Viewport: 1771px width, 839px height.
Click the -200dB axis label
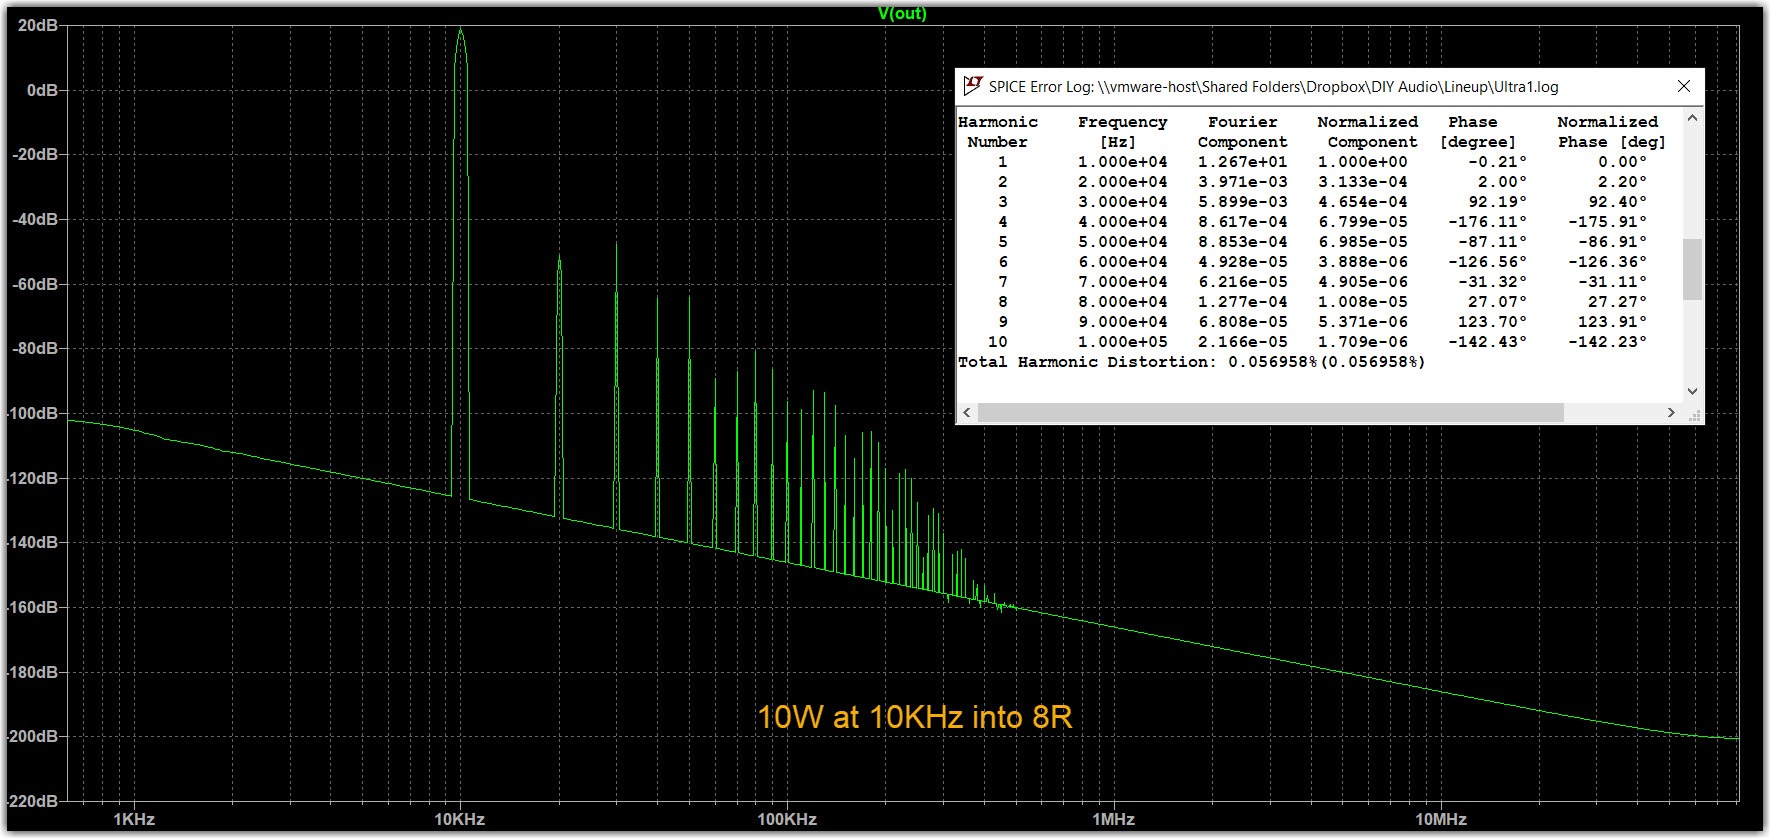pos(33,736)
